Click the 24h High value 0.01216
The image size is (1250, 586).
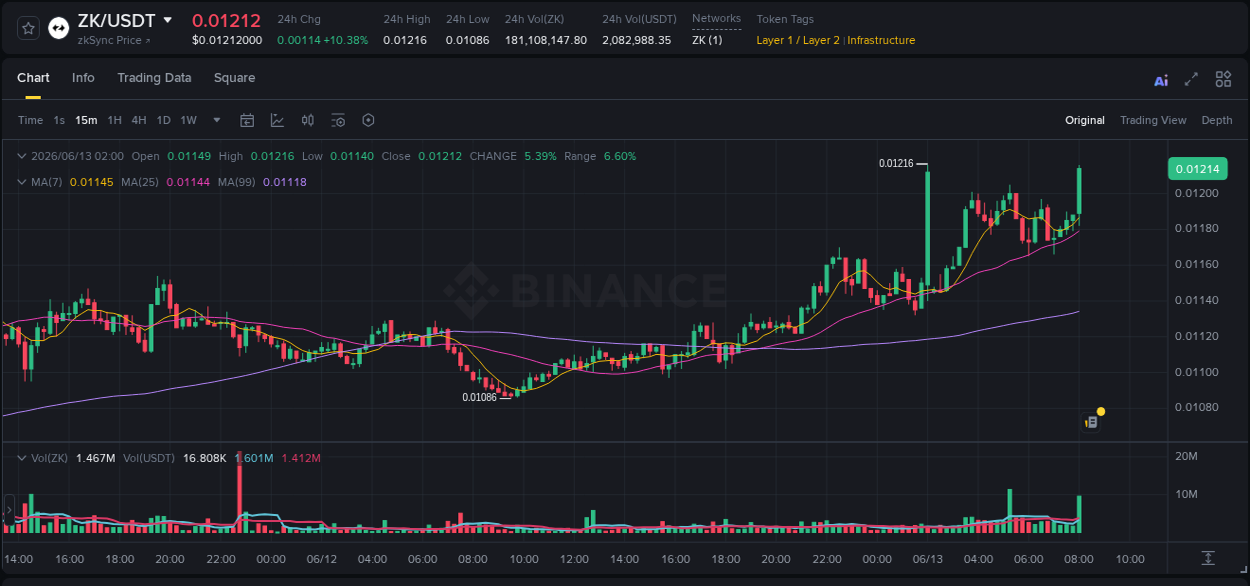[x=404, y=40]
